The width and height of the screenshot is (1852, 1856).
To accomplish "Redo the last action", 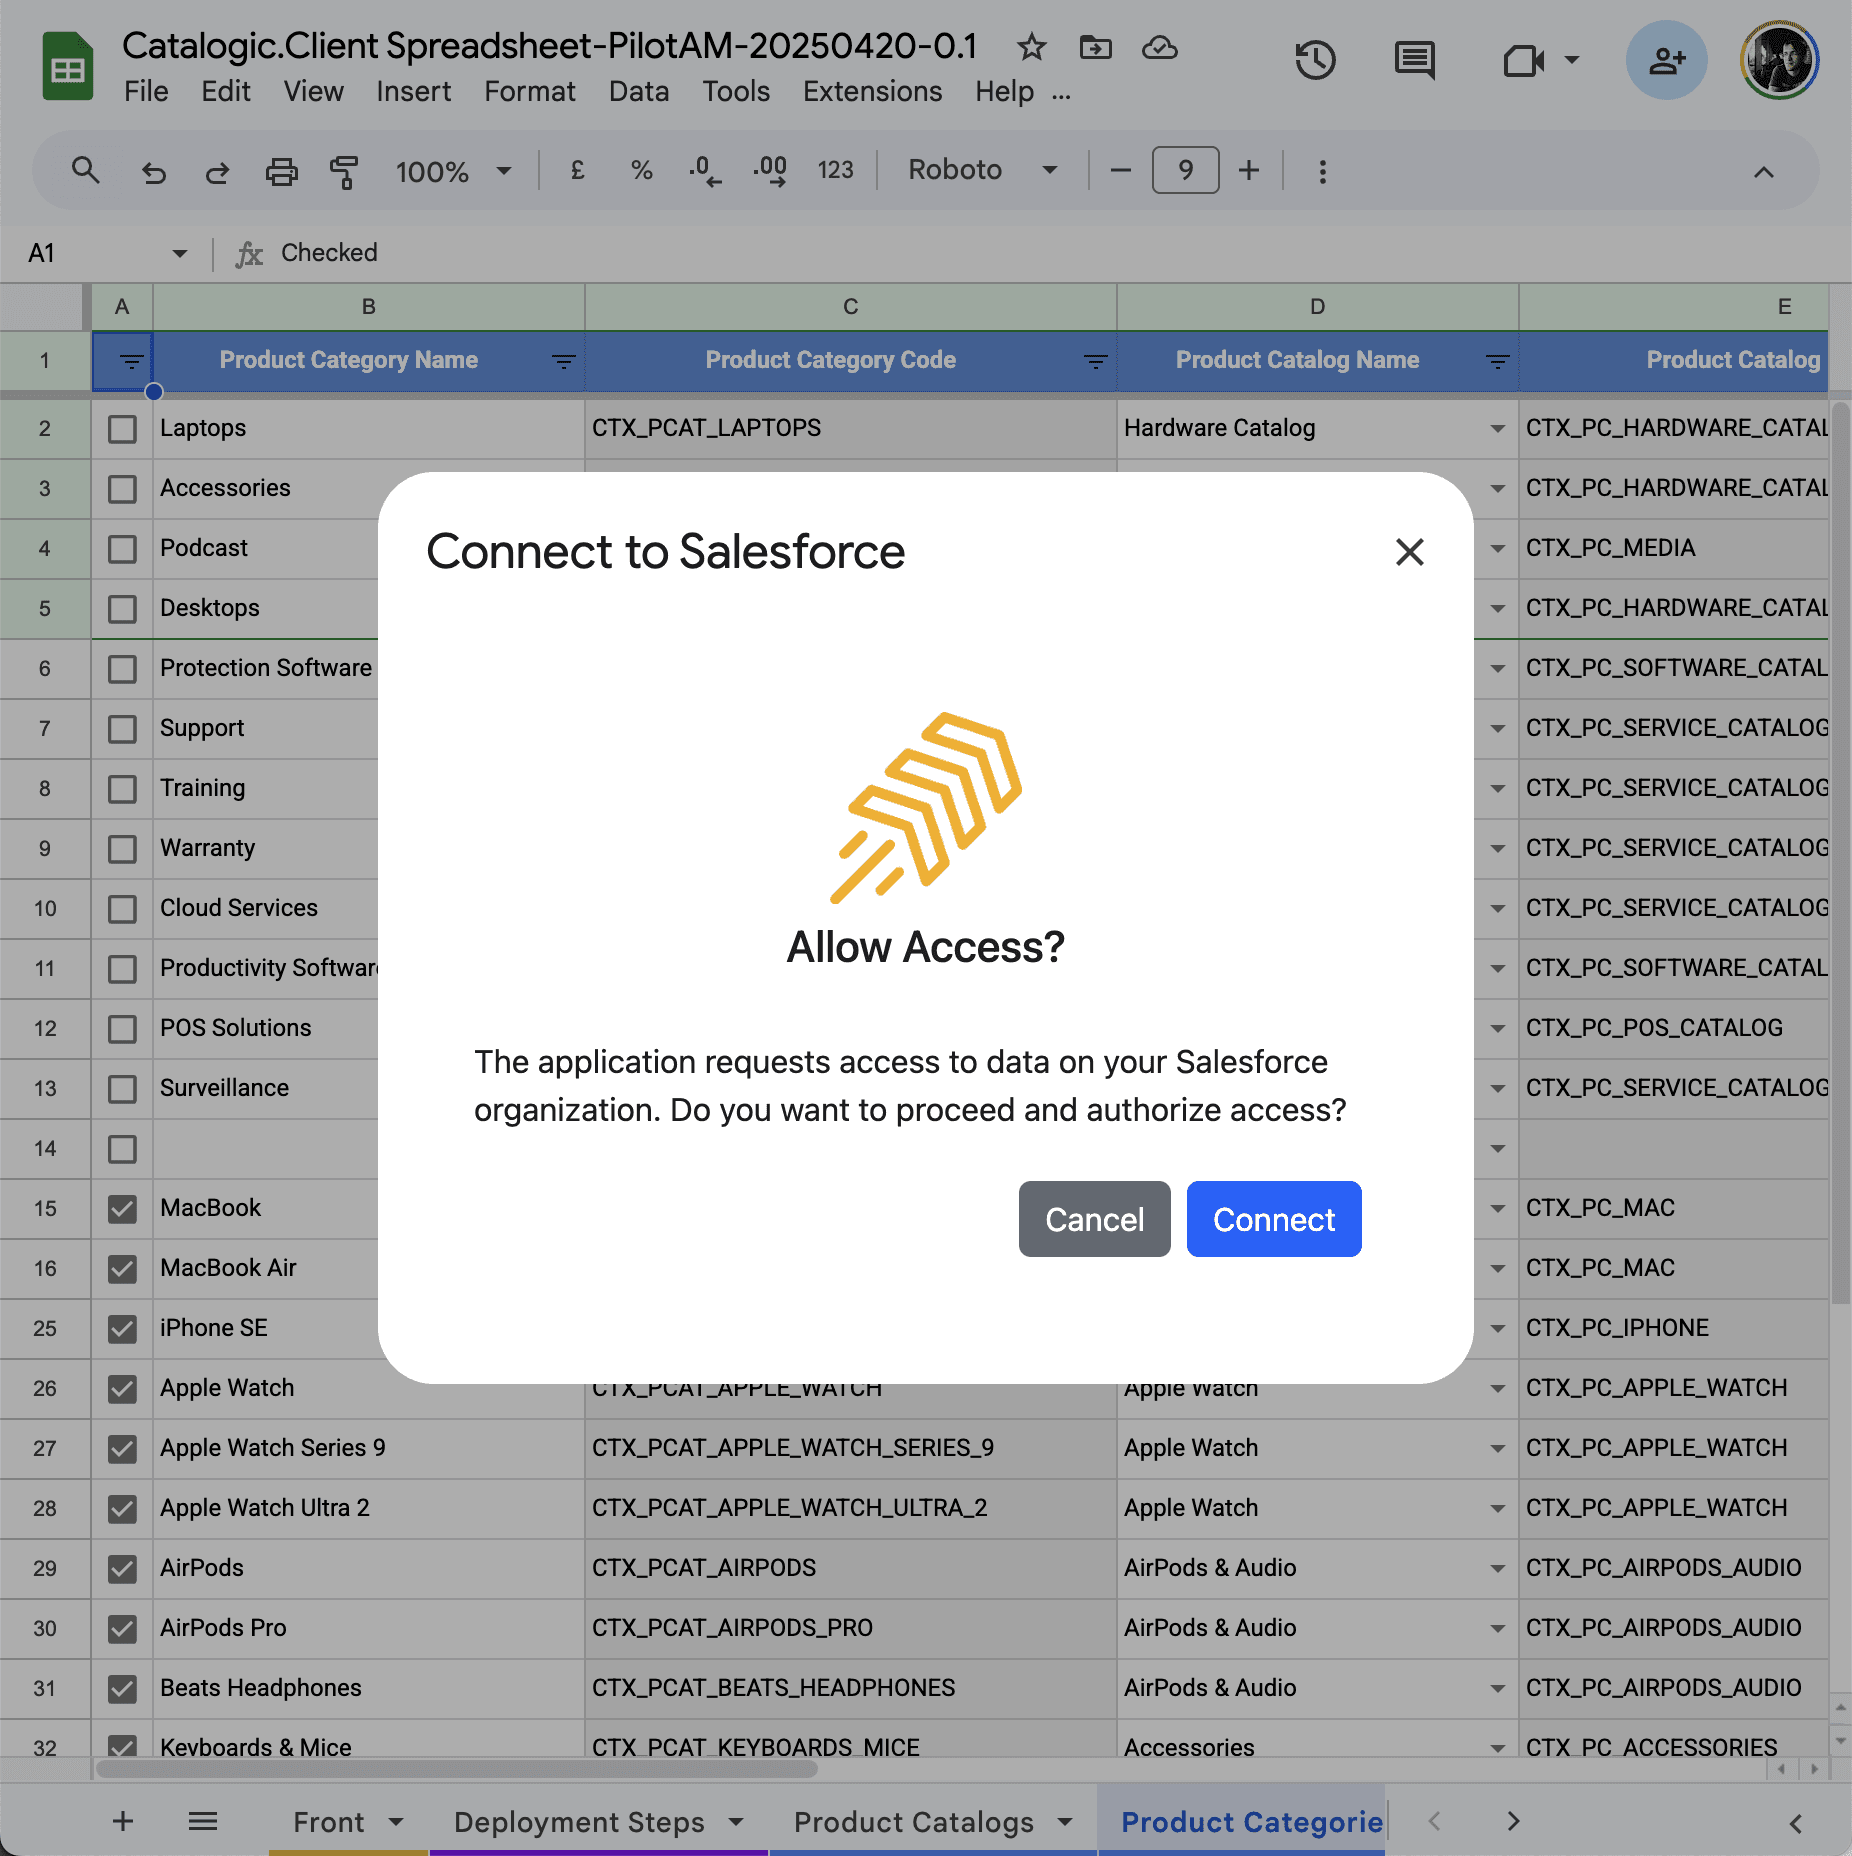I will (x=217, y=172).
